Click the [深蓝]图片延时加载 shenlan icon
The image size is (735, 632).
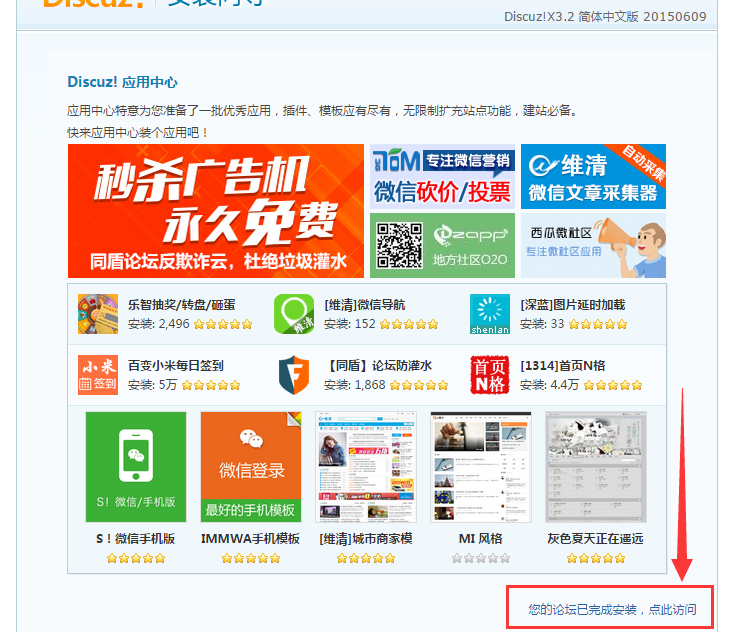point(490,314)
